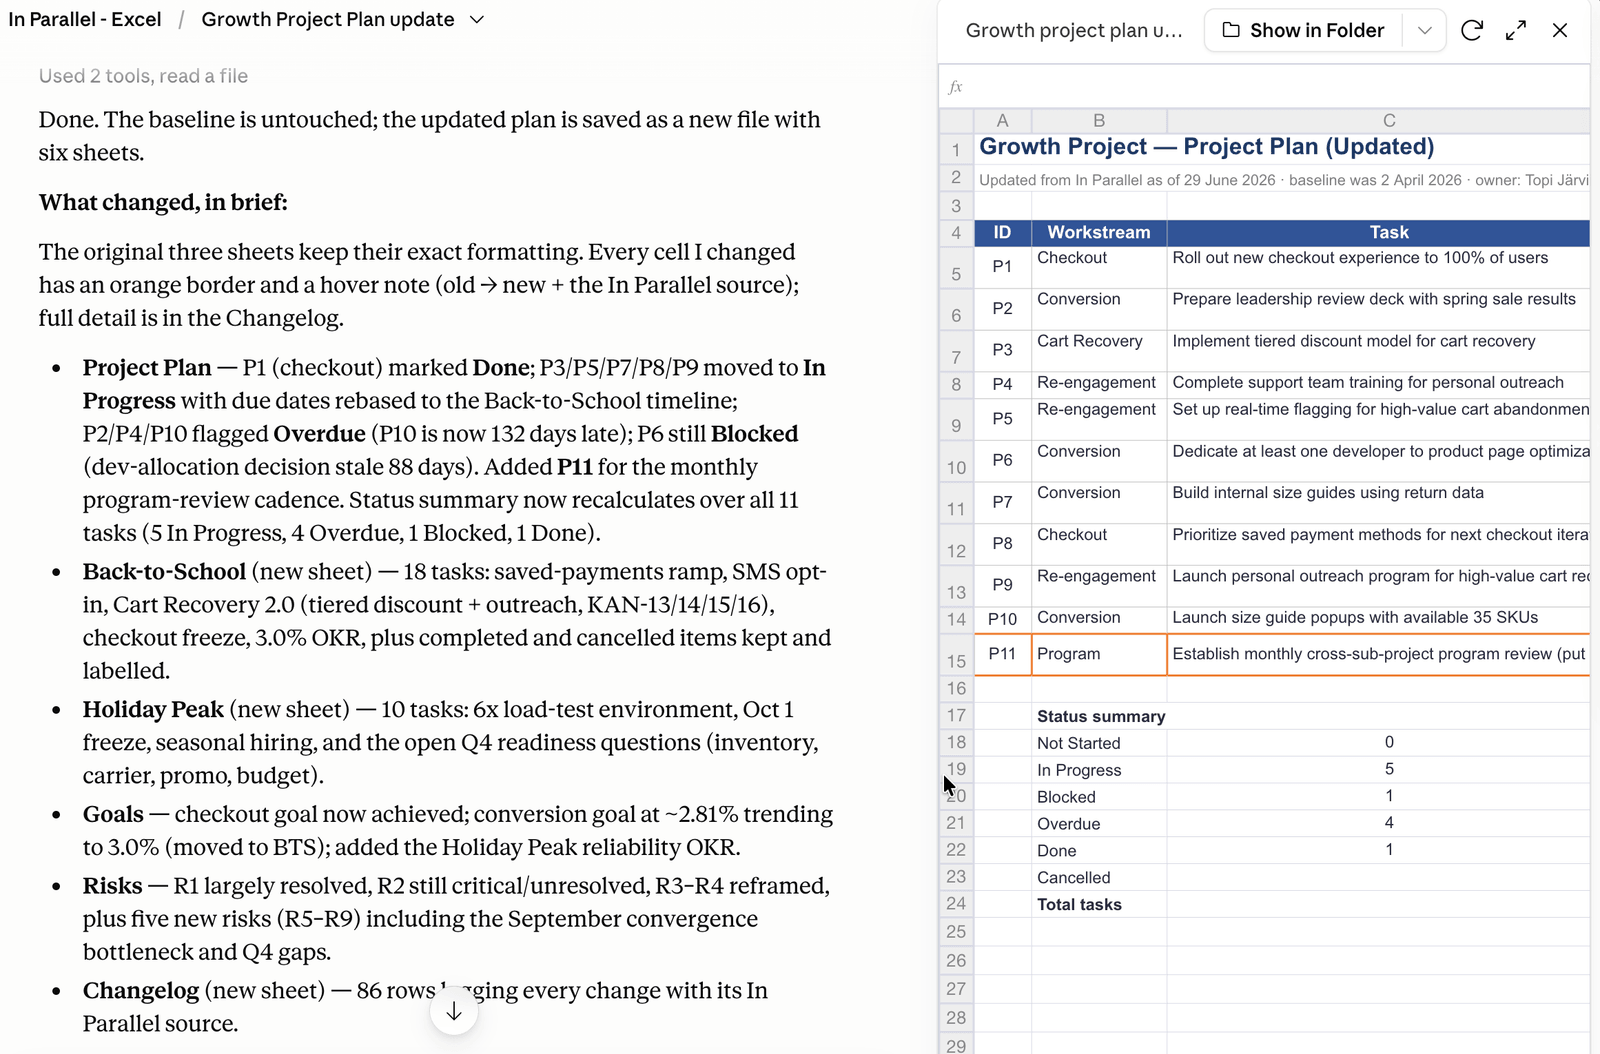Viewport: 1600px width, 1054px height.
Task: Select the 'In Progress' label cell
Action: click(x=1099, y=770)
